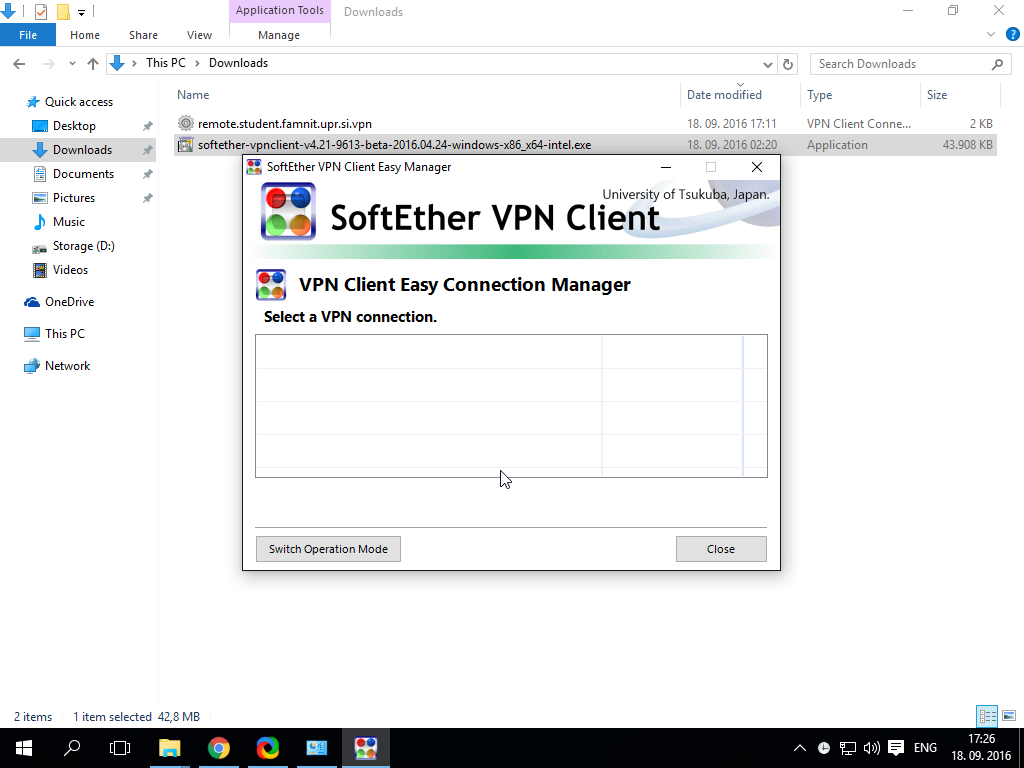Click the Task View taskbar icon
The width and height of the screenshot is (1024, 768).
120,748
